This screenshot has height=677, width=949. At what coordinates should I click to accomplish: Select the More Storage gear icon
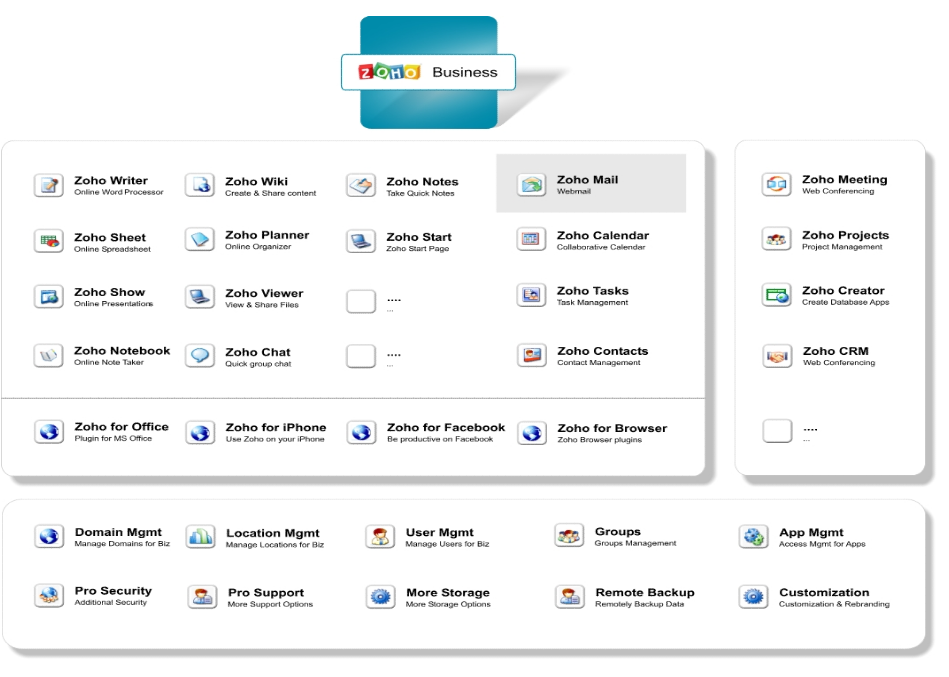pos(381,597)
